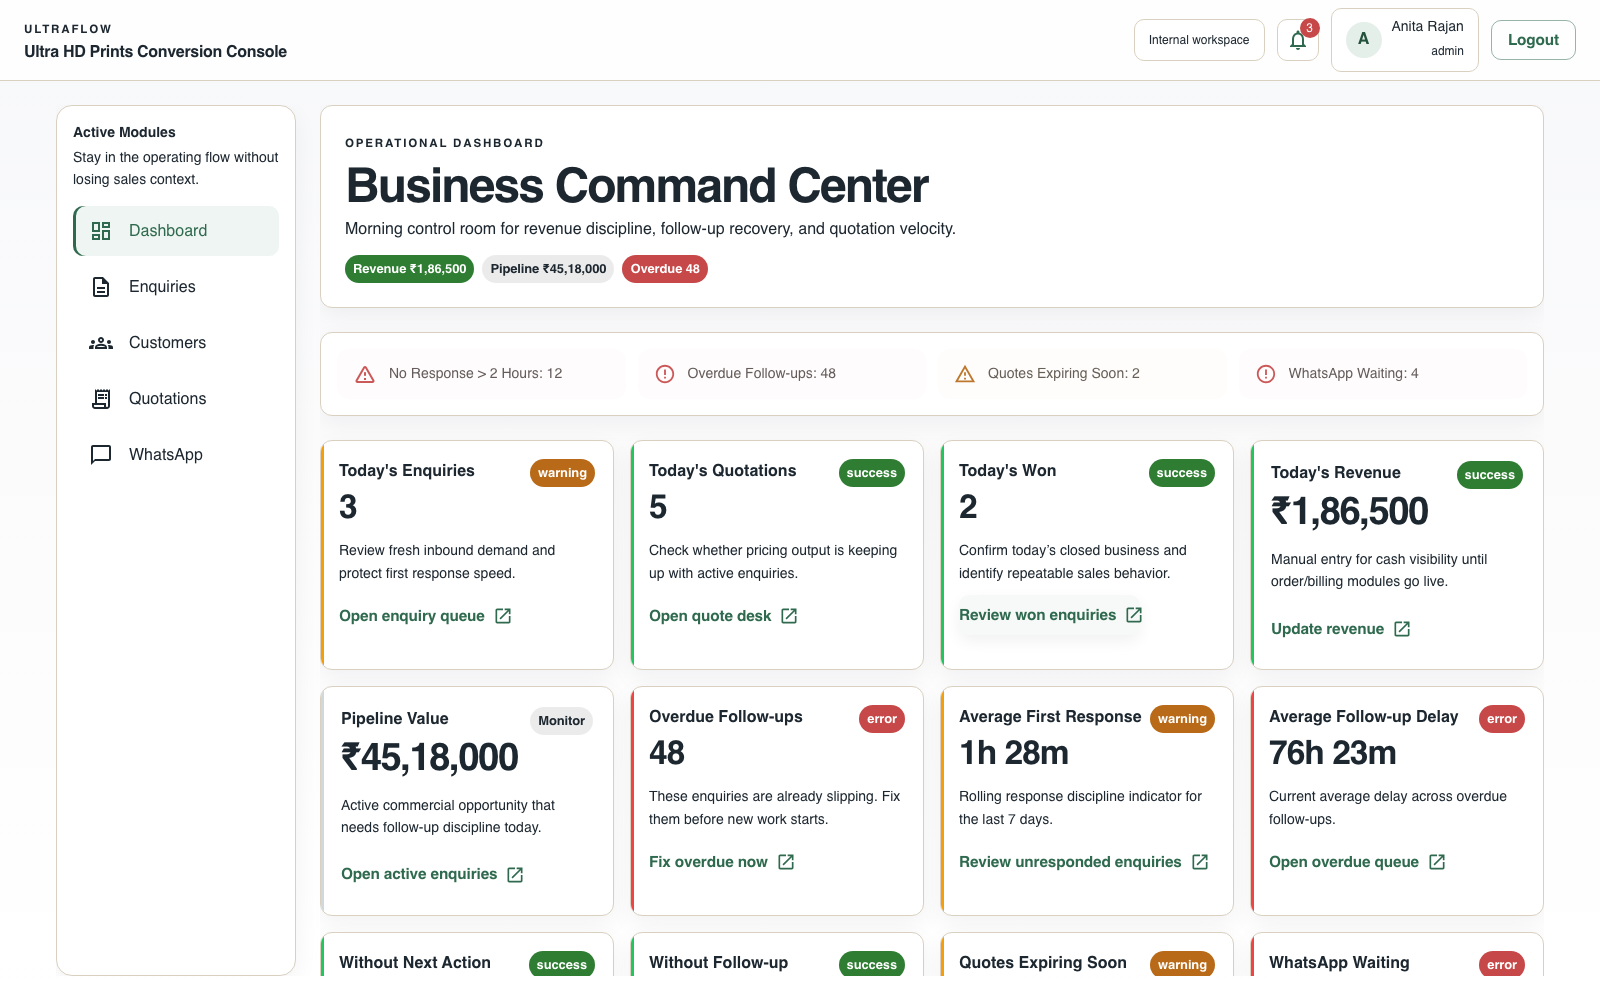This screenshot has height=1000, width=1600.
Task: Click the Logout button
Action: click(x=1533, y=40)
